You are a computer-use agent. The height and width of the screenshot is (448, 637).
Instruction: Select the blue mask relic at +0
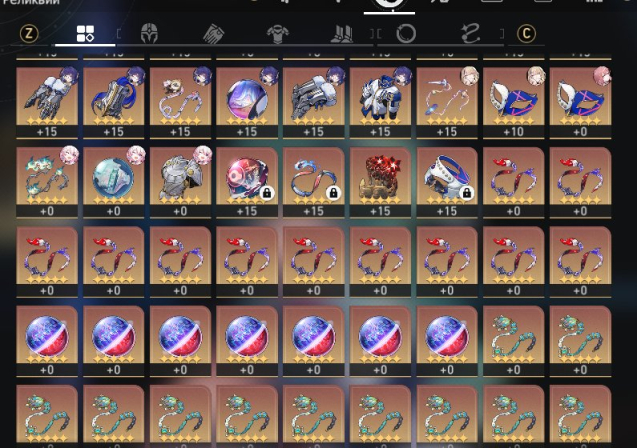[x=580, y=103]
